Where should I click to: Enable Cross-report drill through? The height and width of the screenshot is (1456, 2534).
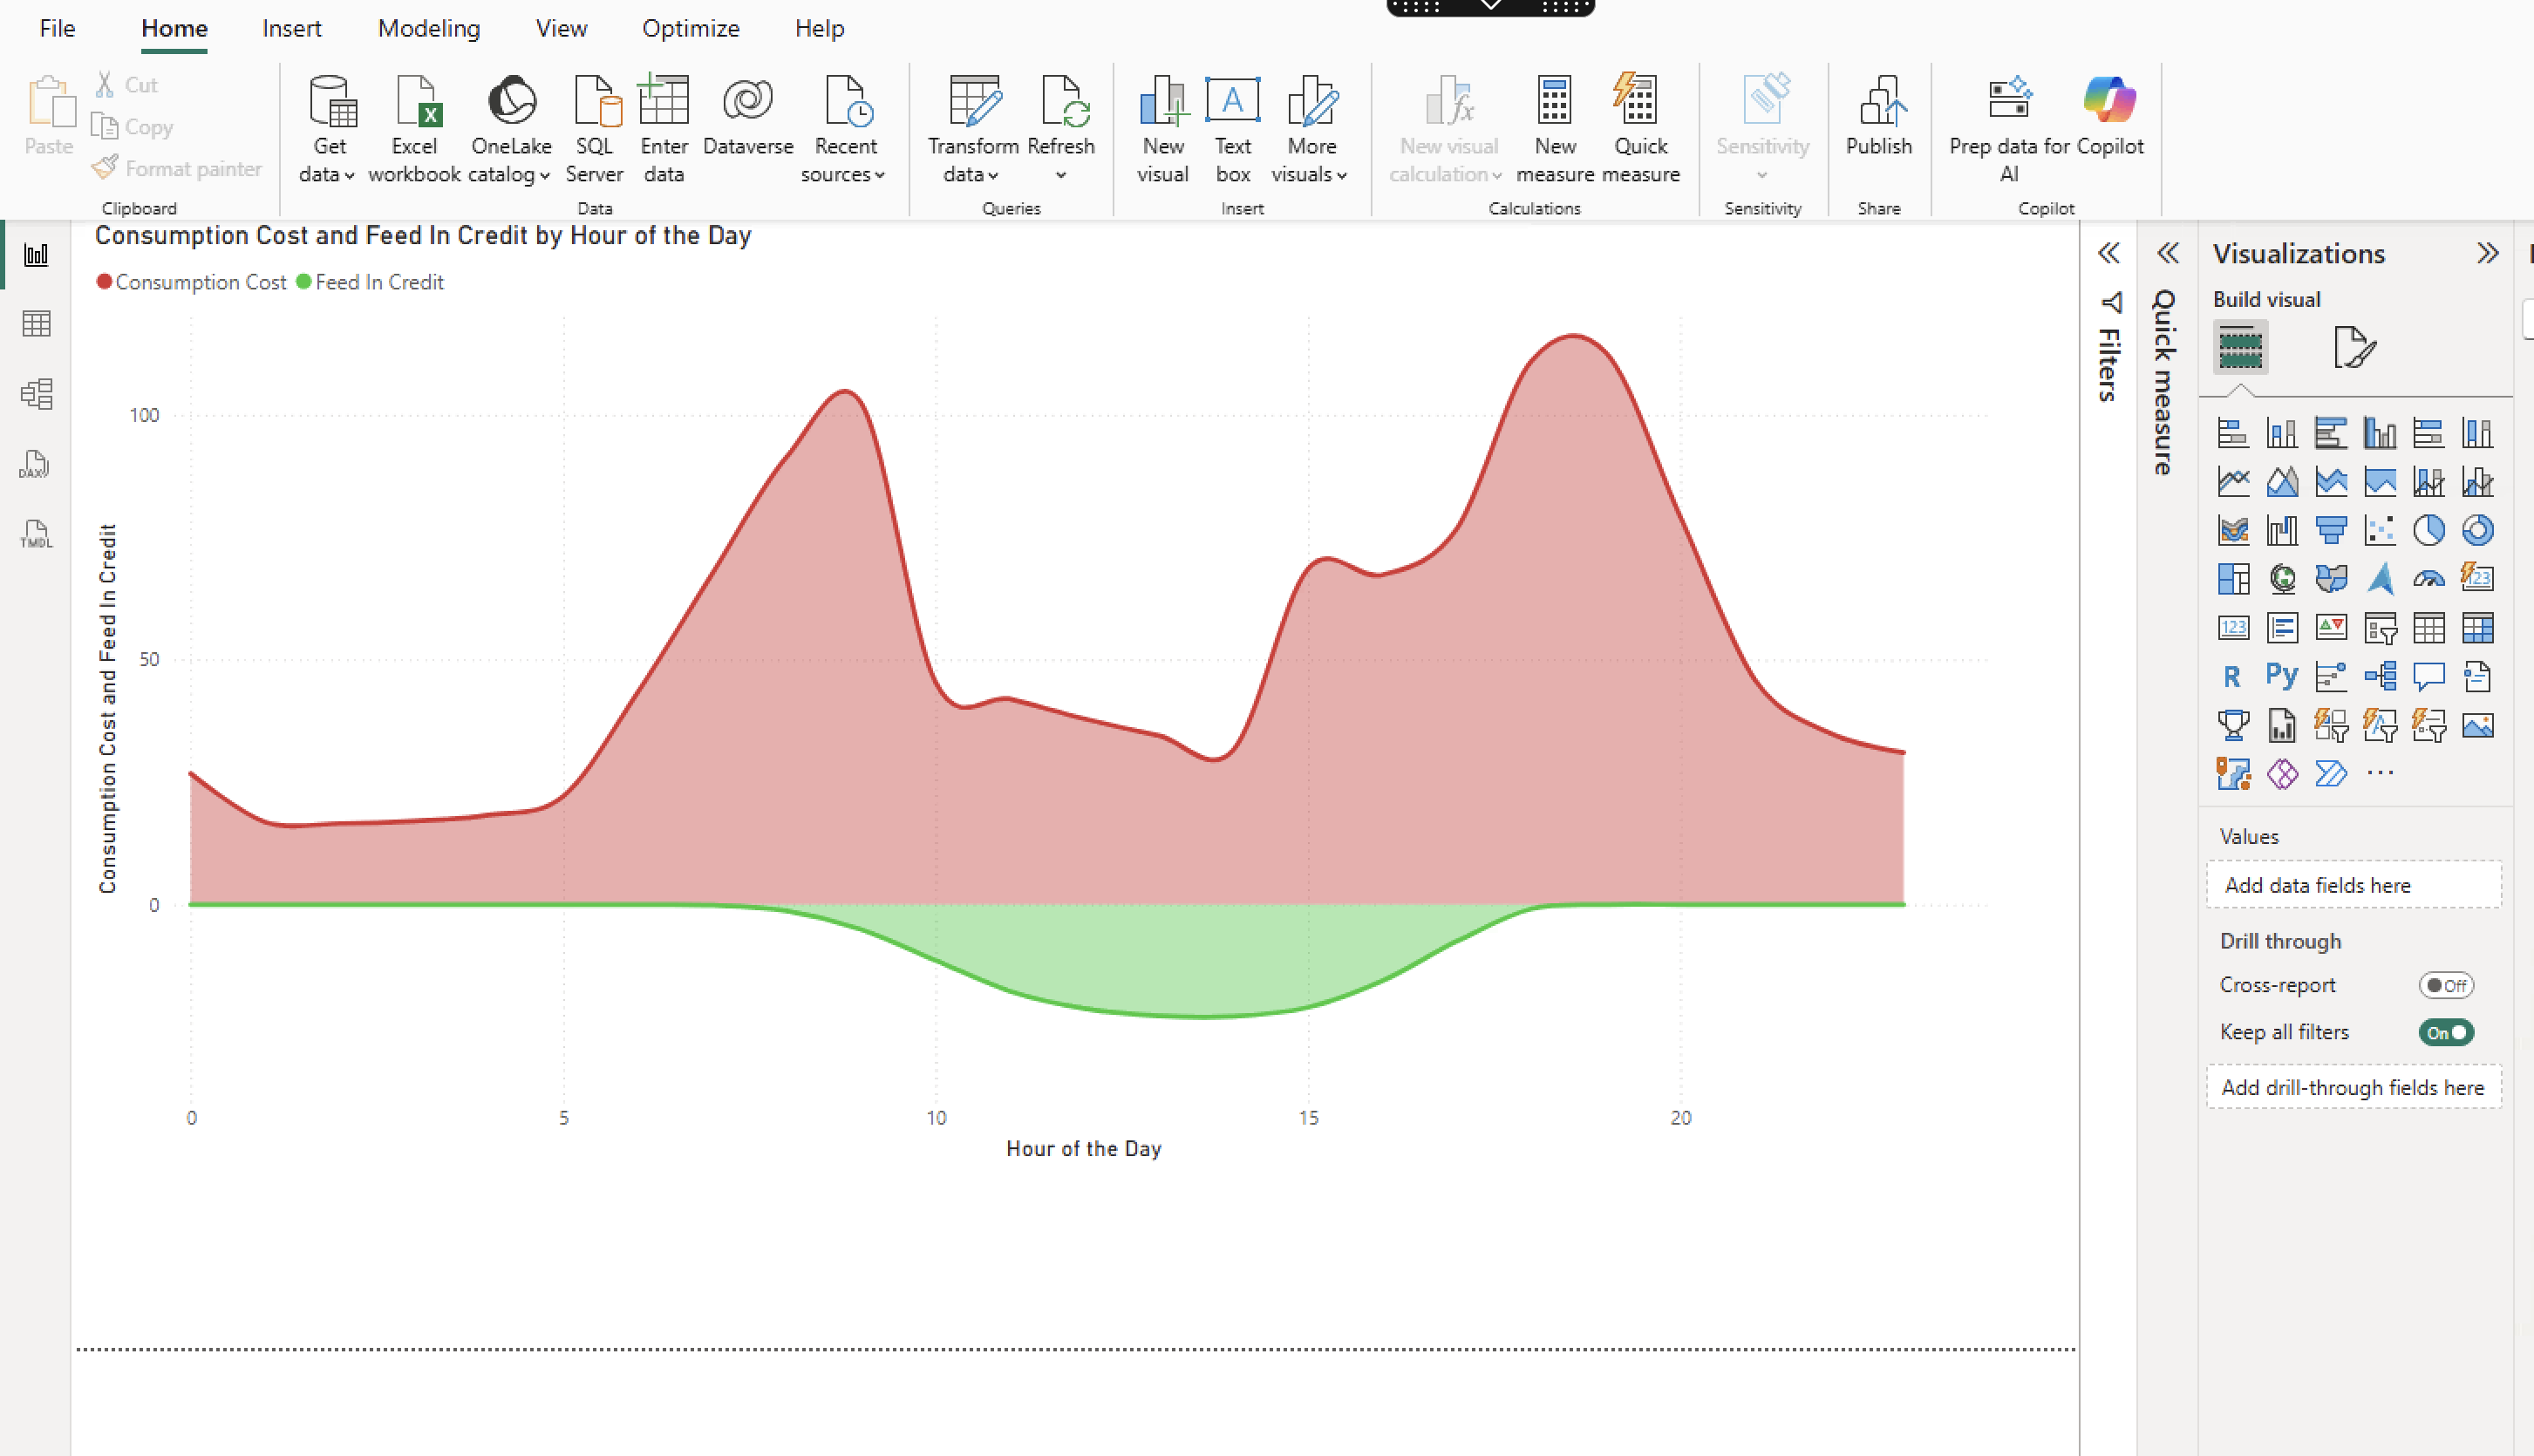click(x=2445, y=985)
